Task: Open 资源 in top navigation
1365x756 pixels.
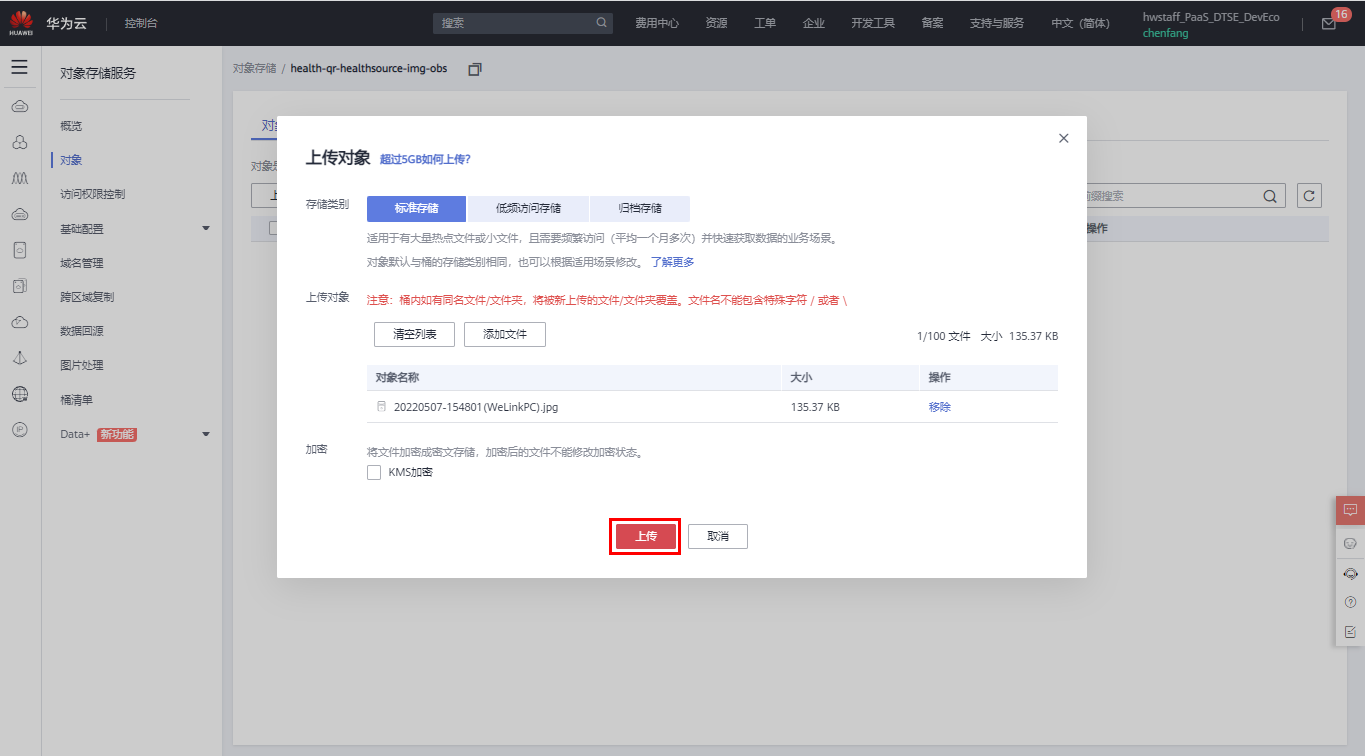Action: pyautogui.click(x=716, y=23)
